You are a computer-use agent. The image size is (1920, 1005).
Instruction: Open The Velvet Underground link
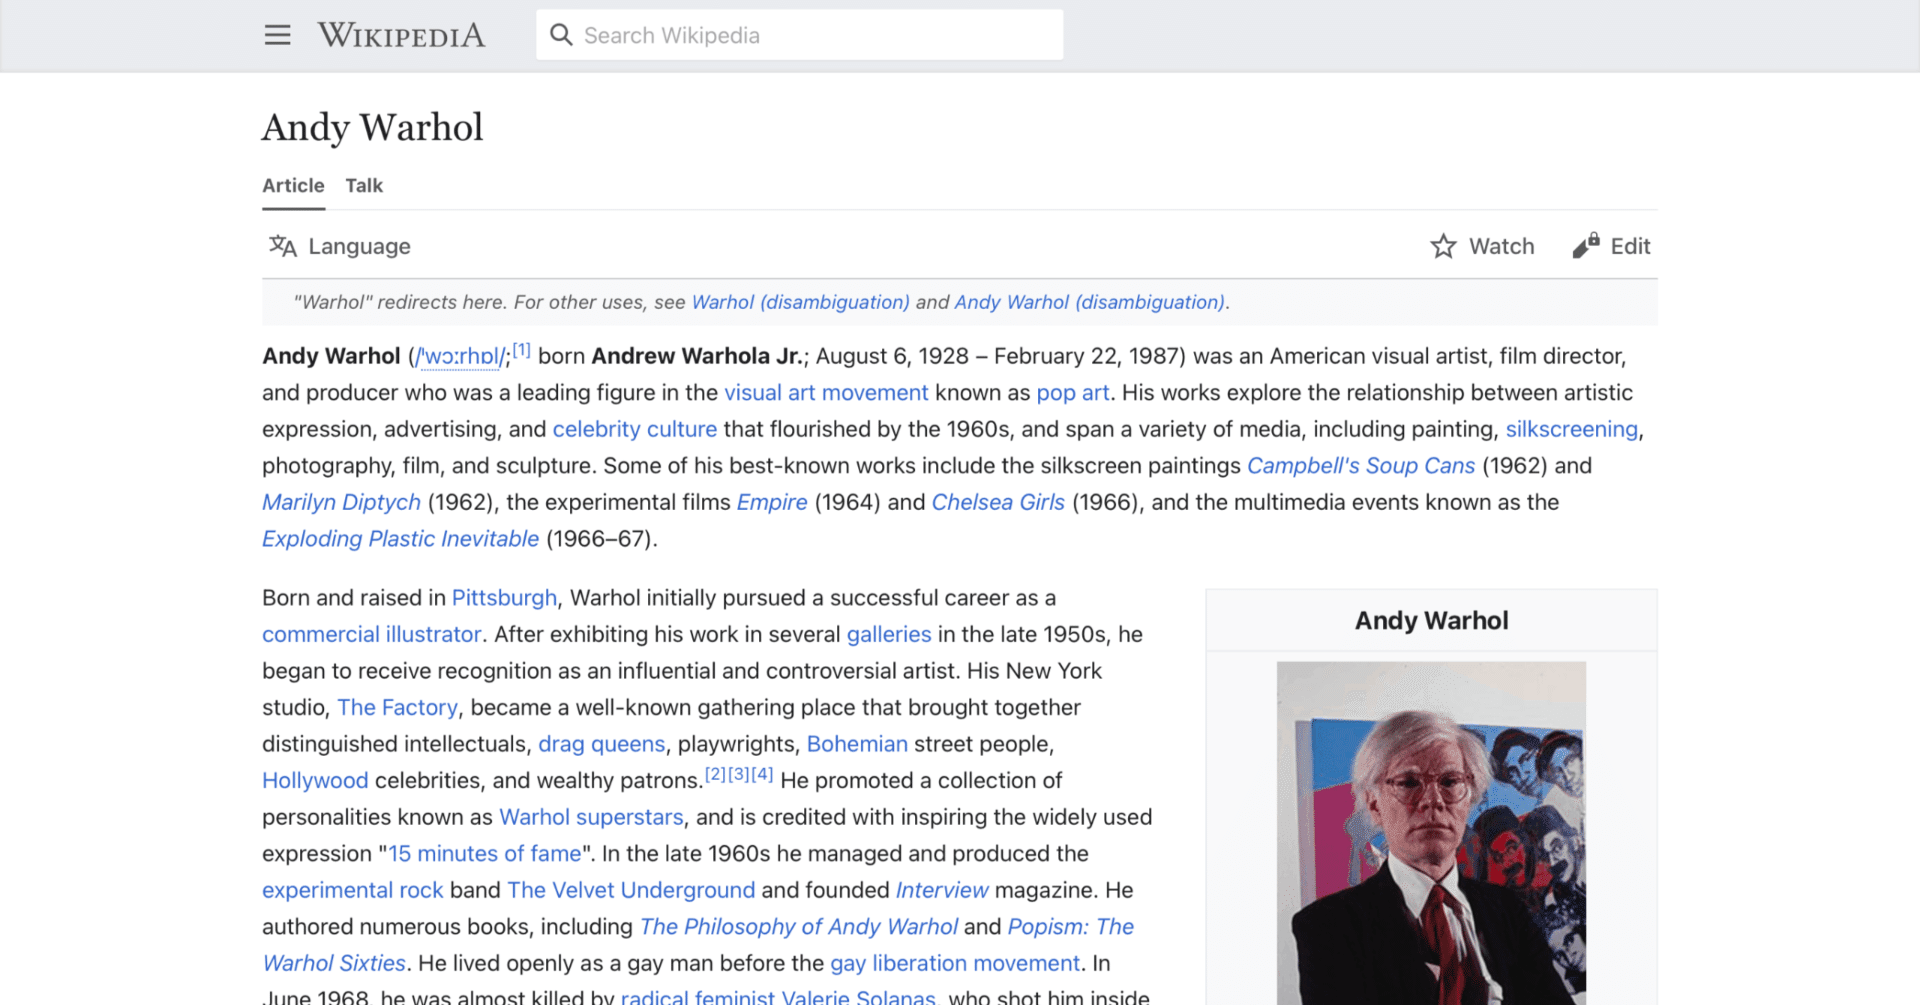(x=631, y=890)
